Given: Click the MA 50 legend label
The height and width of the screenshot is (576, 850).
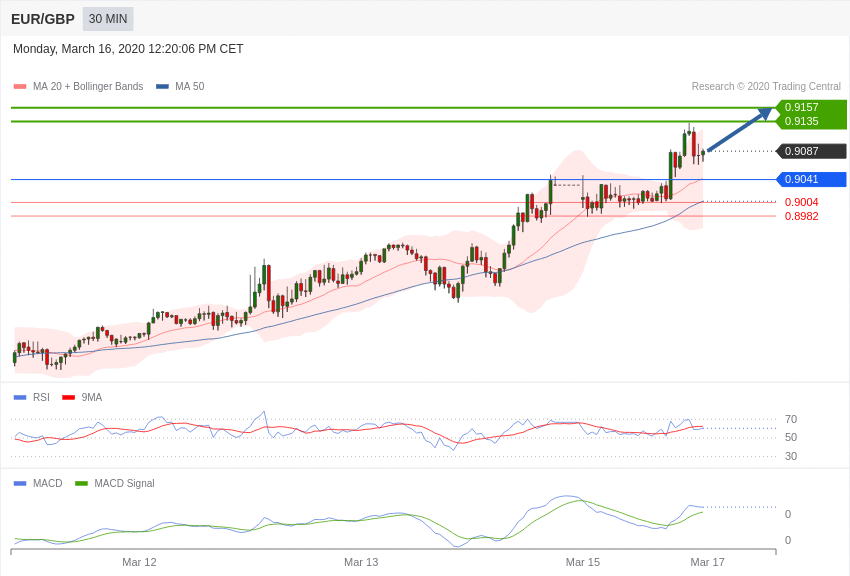Looking at the screenshot, I should pos(190,86).
